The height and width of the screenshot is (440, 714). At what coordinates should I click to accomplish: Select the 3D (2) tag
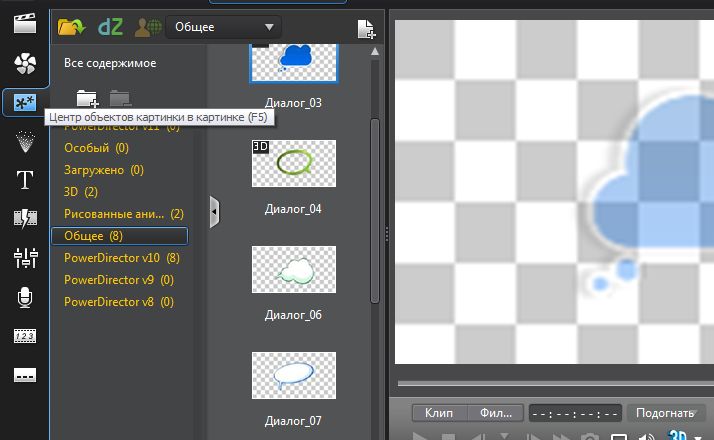81,192
